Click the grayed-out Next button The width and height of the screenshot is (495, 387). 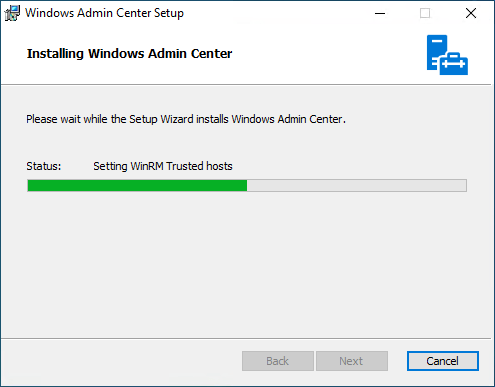pyautogui.click(x=352, y=361)
